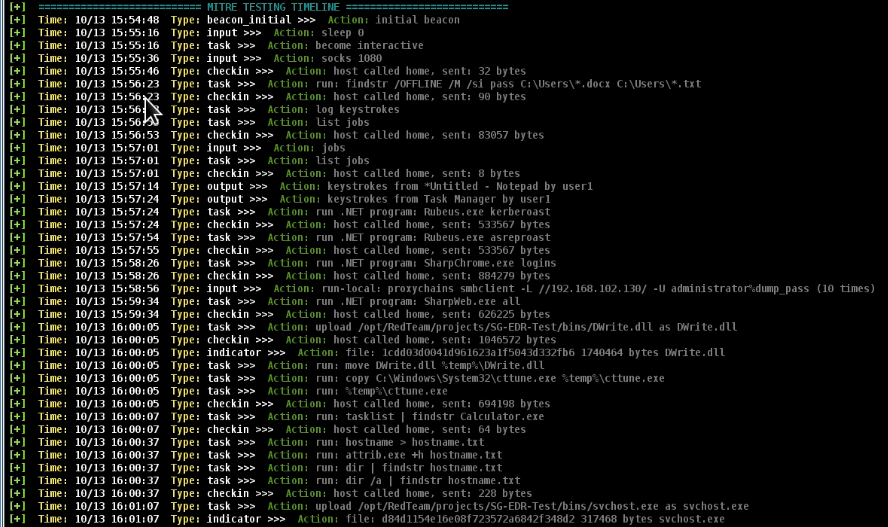Click 'sent: 64 bytes' checkin text

pyautogui.click(x=484, y=430)
